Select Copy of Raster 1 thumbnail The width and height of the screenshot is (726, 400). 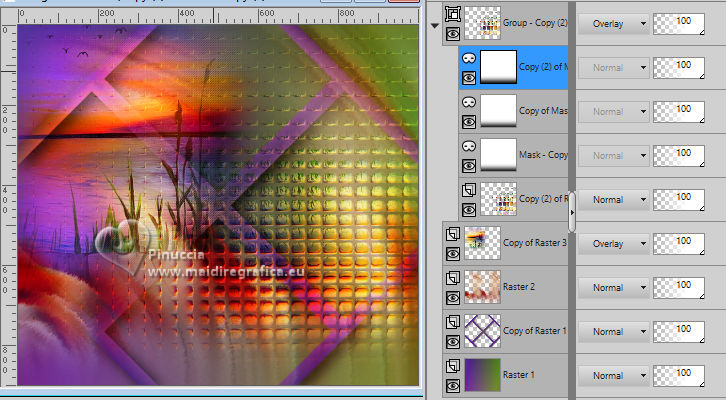pos(482,331)
